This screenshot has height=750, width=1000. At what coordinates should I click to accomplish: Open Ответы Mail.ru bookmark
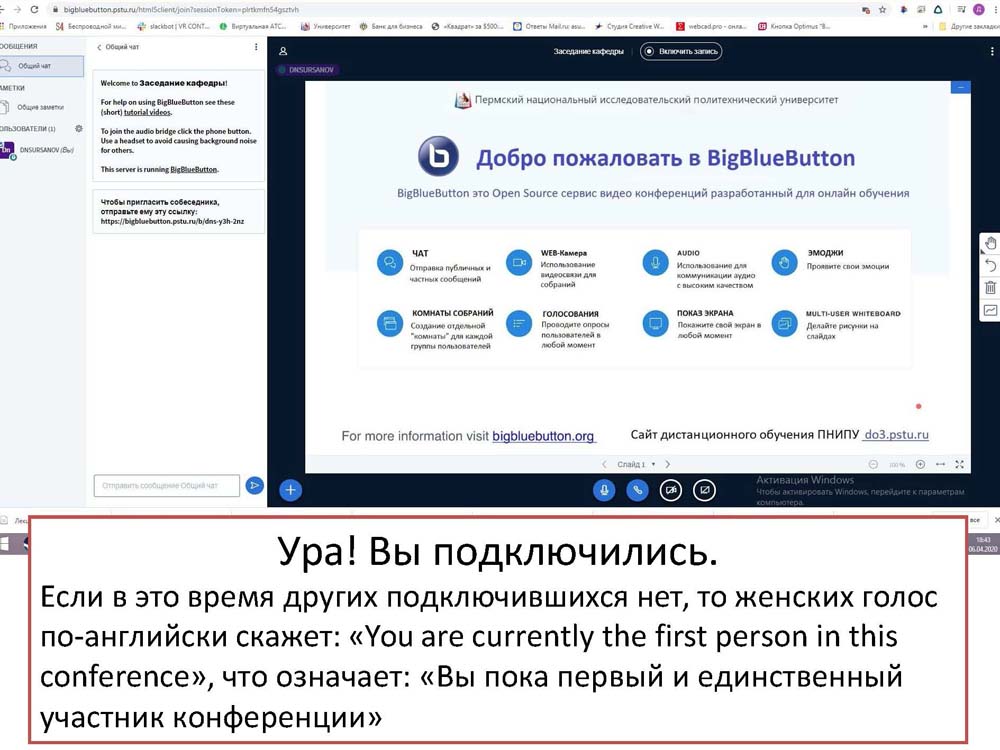(549, 26)
